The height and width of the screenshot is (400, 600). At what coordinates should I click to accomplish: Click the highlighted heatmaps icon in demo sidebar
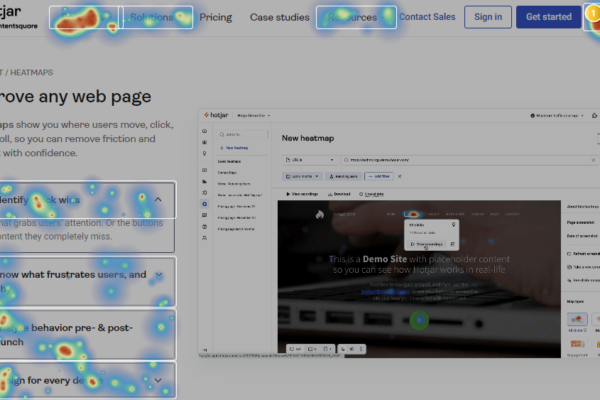coord(204,204)
